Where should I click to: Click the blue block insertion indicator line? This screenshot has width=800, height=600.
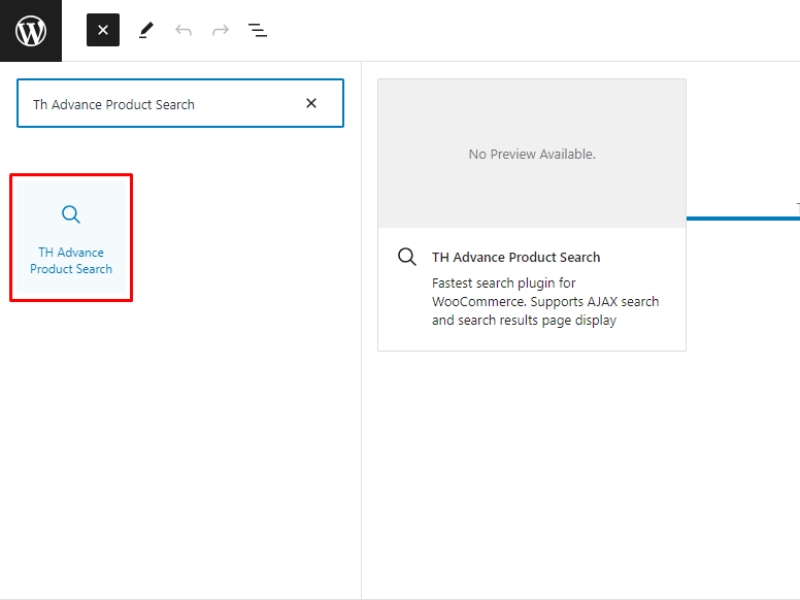(x=740, y=218)
